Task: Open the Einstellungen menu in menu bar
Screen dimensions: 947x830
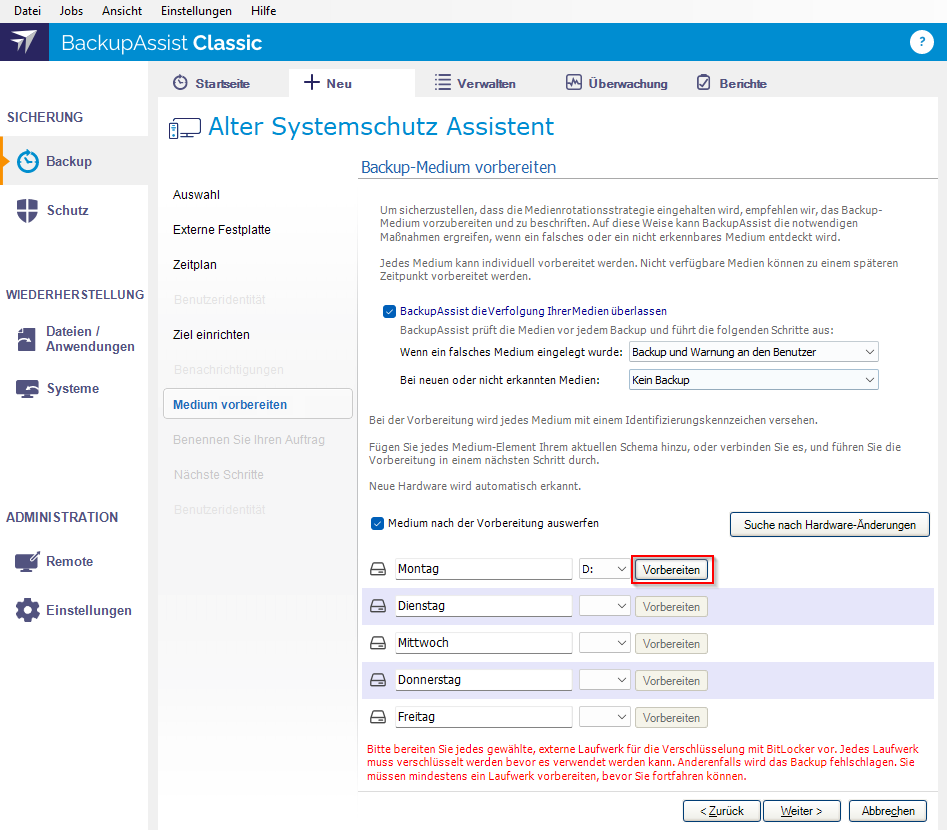Action: point(196,11)
